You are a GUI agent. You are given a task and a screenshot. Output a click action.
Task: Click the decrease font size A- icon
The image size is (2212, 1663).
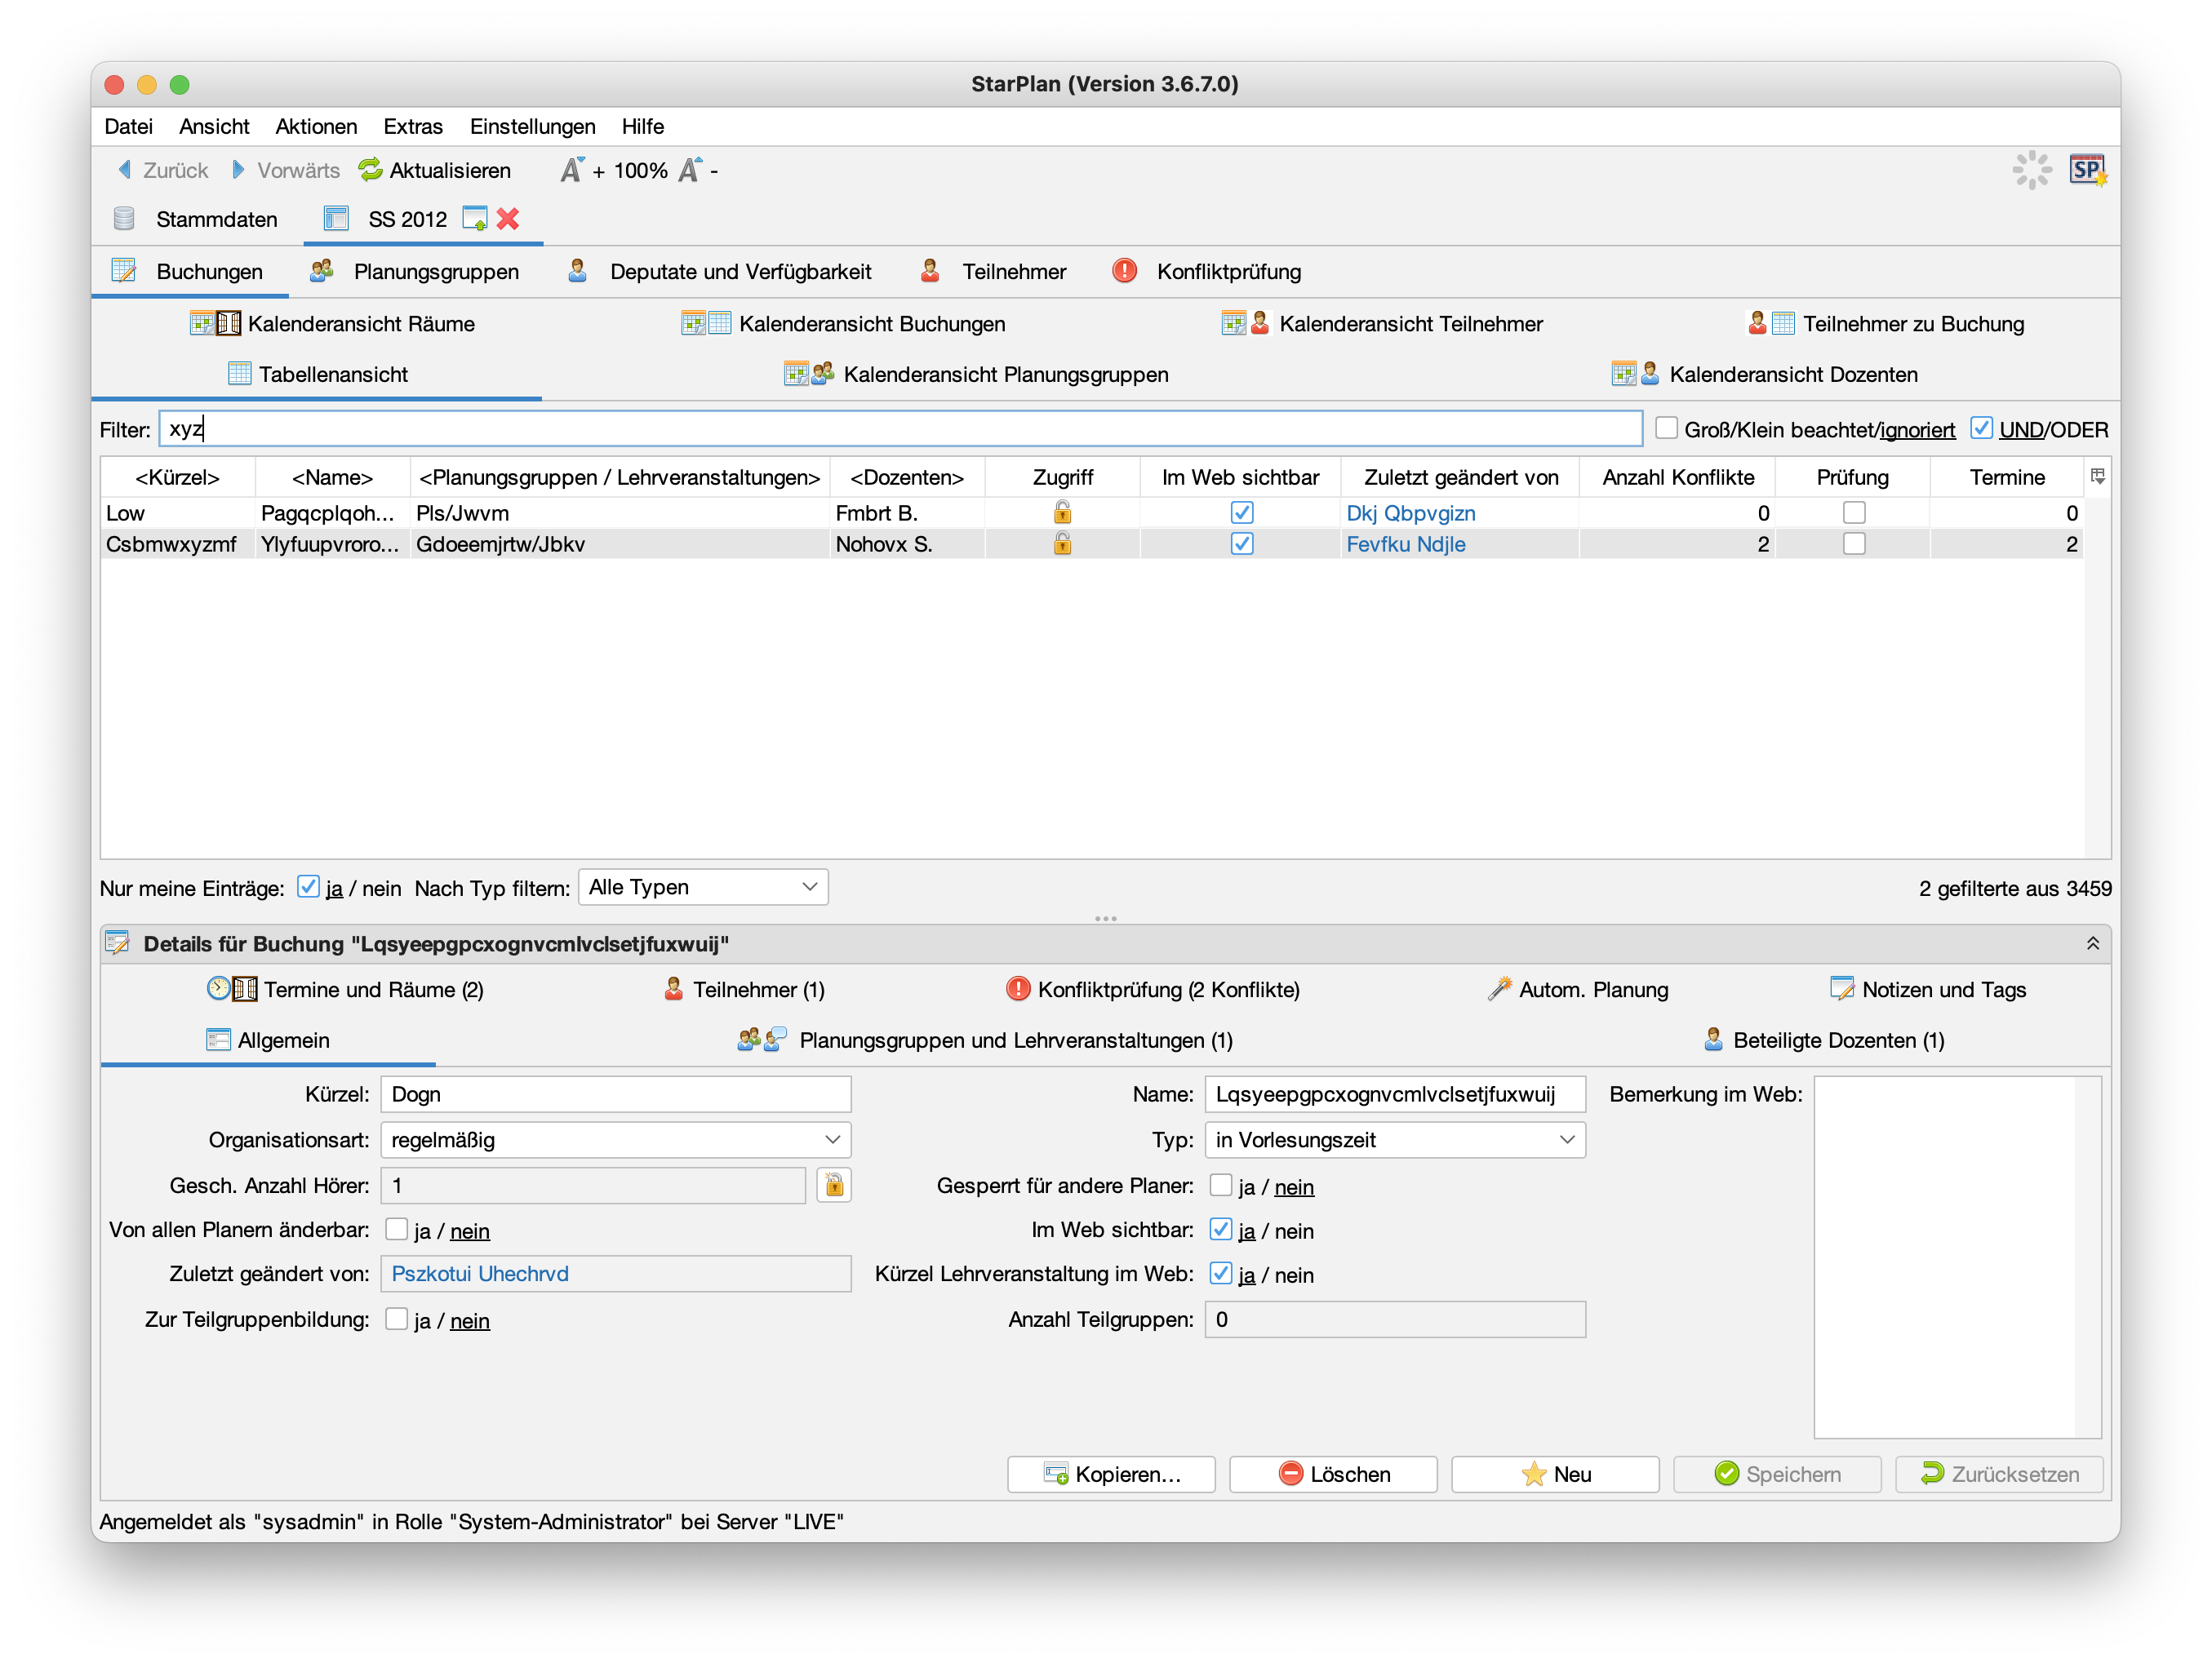tap(690, 170)
